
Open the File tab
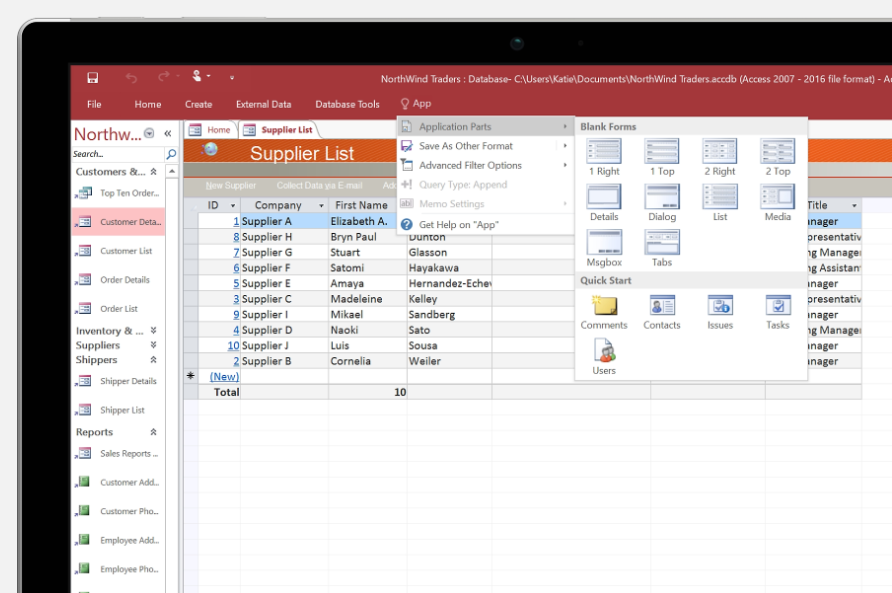click(94, 104)
